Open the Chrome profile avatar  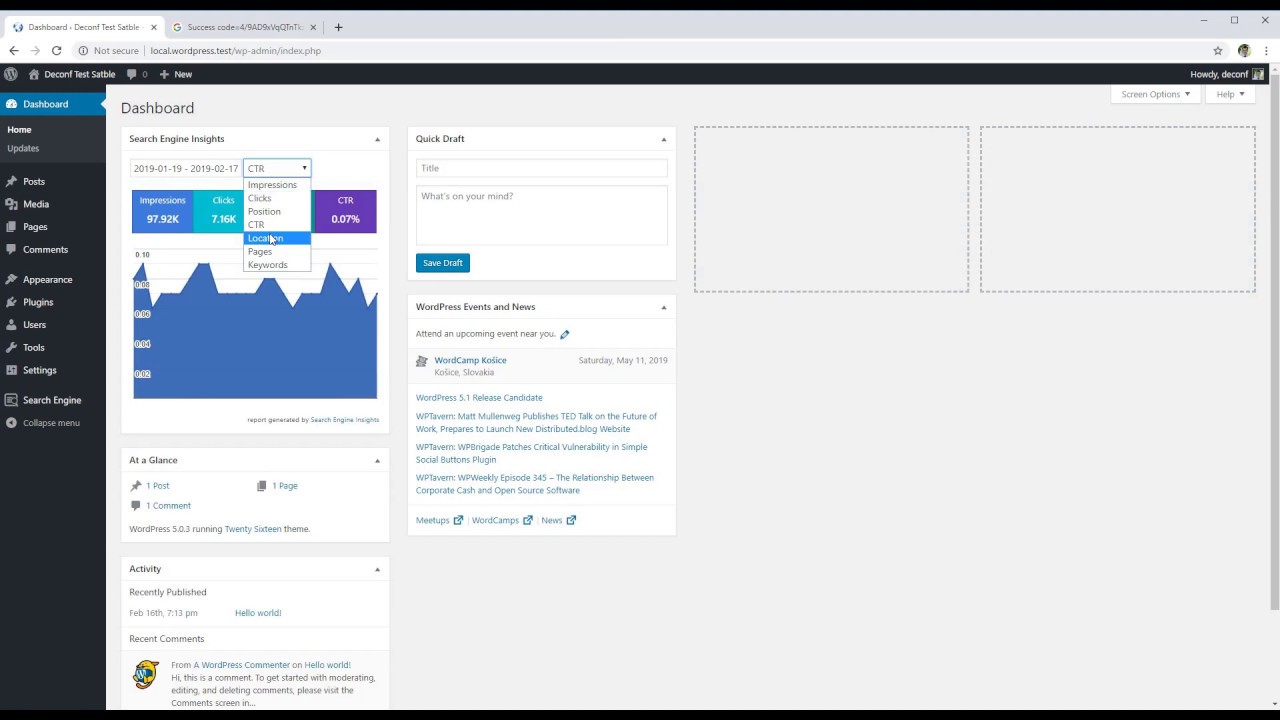tap(1244, 51)
